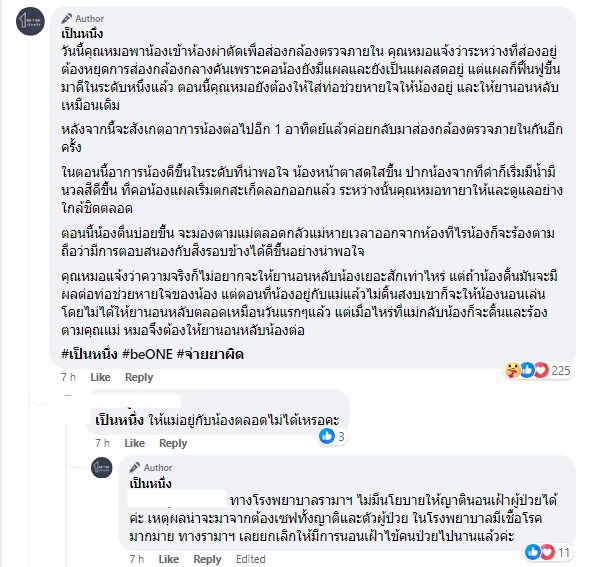The image size is (606, 567).
Task: Reply to the nested author reply
Action: [207, 559]
